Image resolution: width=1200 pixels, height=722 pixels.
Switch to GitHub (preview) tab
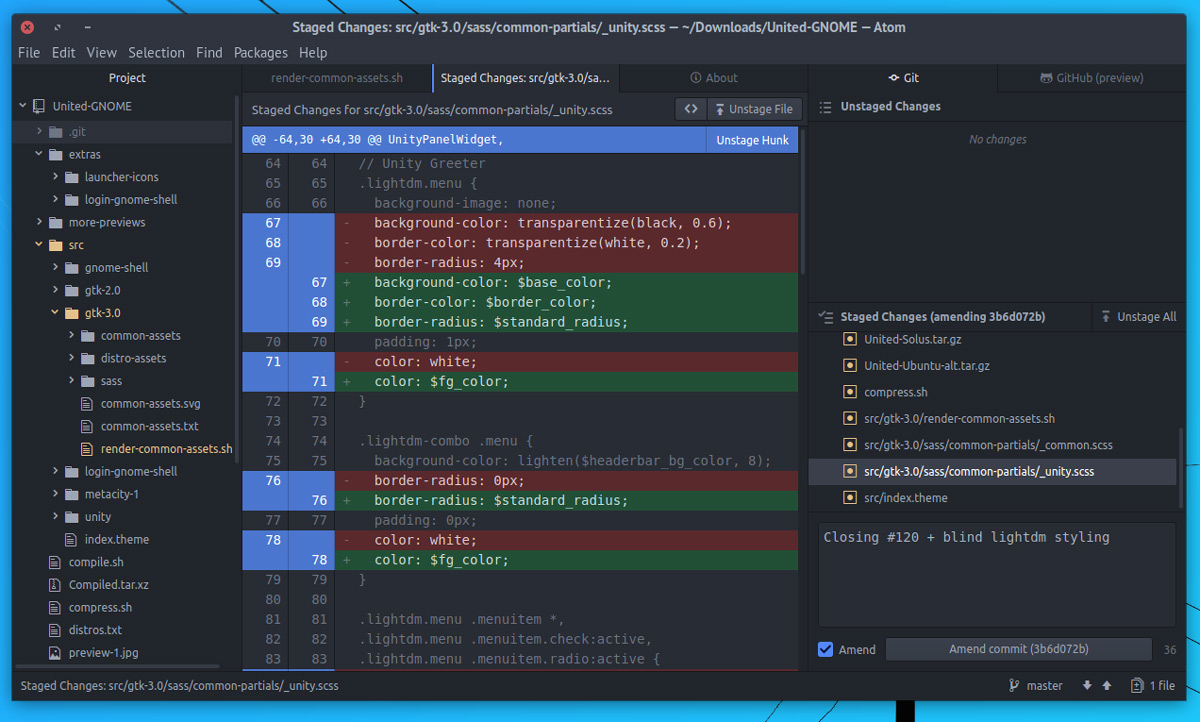click(1091, 78)
